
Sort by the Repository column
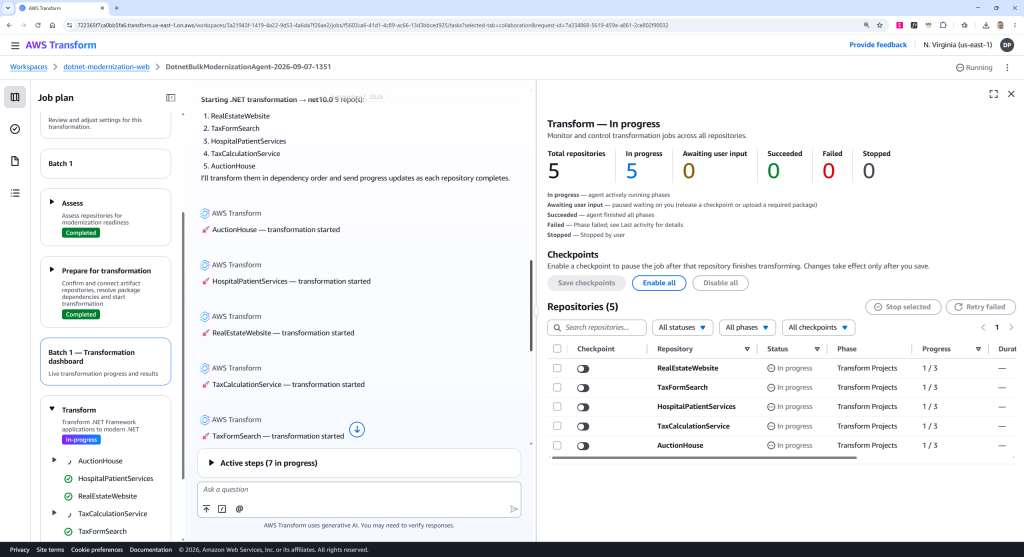tap(747, 349)
